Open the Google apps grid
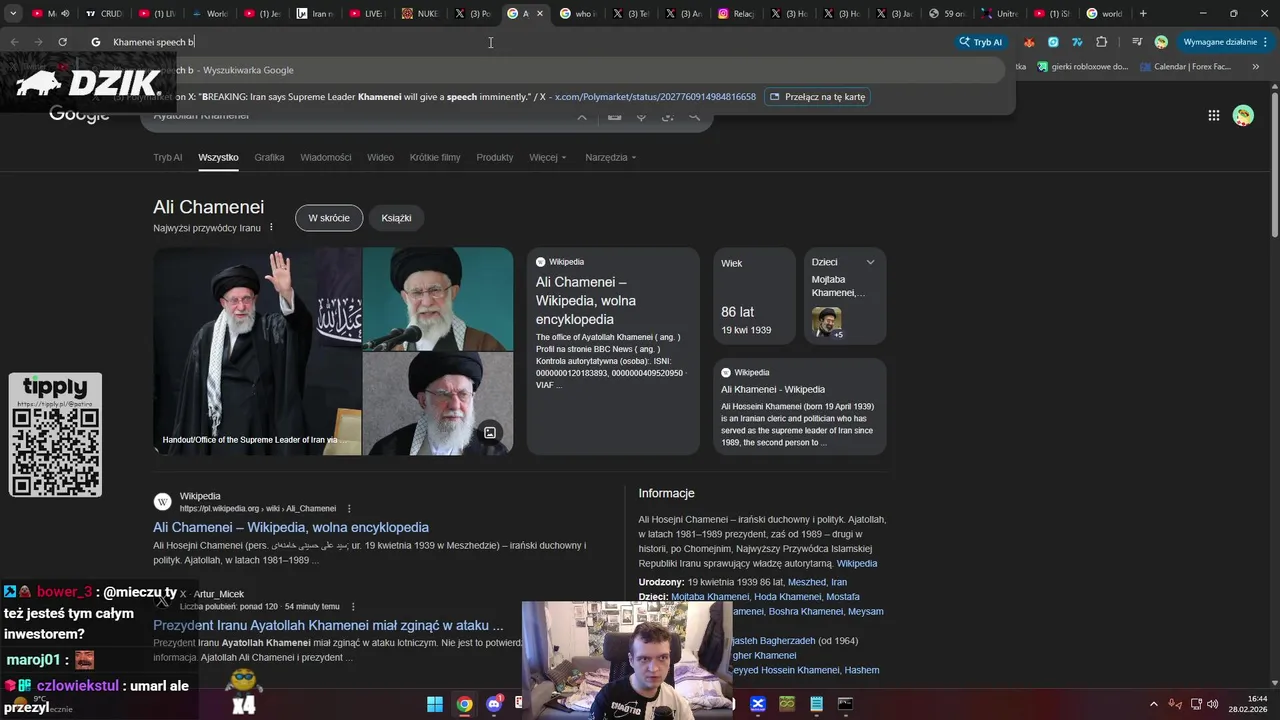 [x=1214, y=116]
